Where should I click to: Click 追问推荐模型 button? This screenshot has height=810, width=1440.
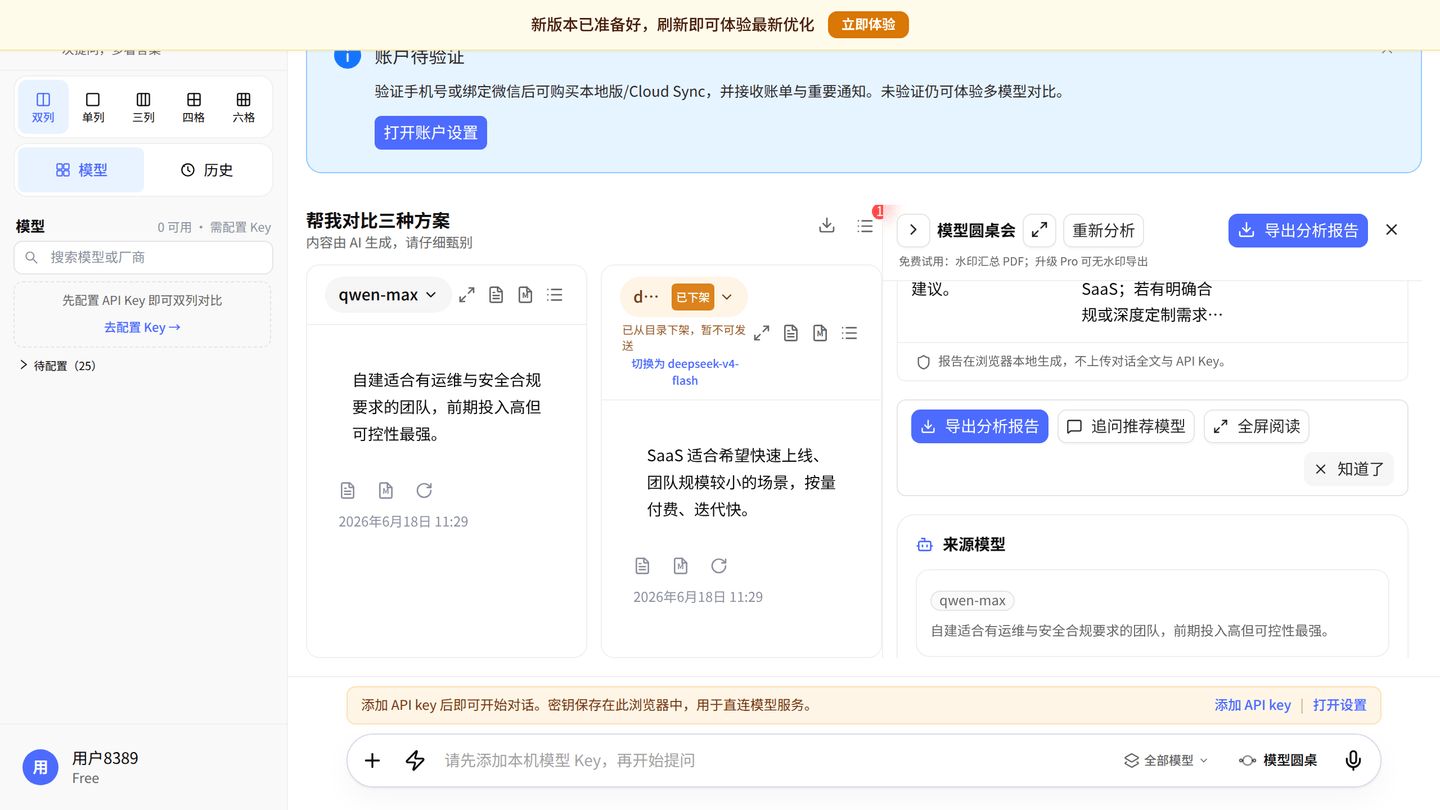tap(1126, 426)
